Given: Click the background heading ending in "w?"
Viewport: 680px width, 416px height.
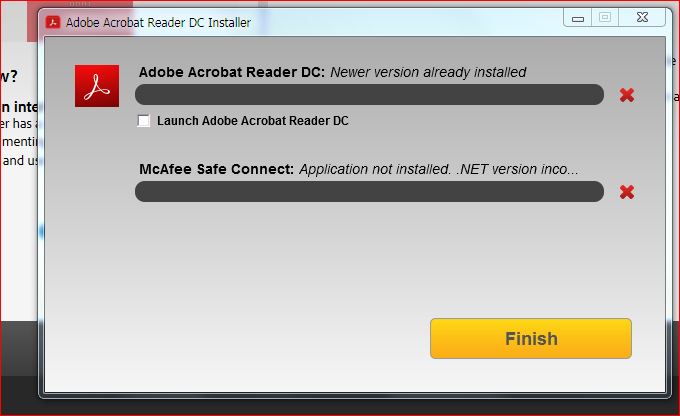Looking at the screenshot, I should tap(9, 76).
